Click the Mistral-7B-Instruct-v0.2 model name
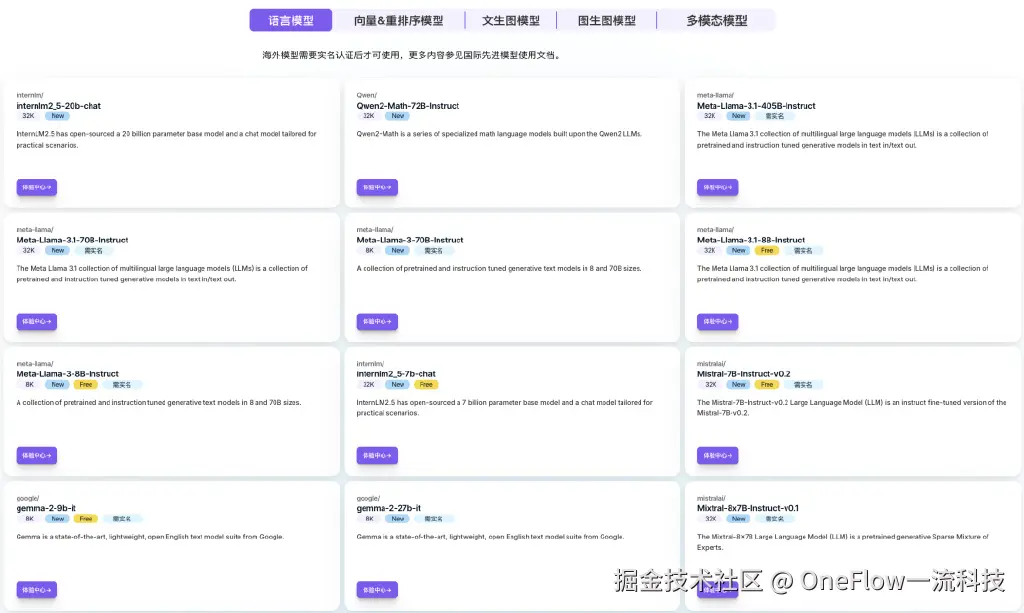This screenshot has width=1024, height=613. tap(743, 374)
